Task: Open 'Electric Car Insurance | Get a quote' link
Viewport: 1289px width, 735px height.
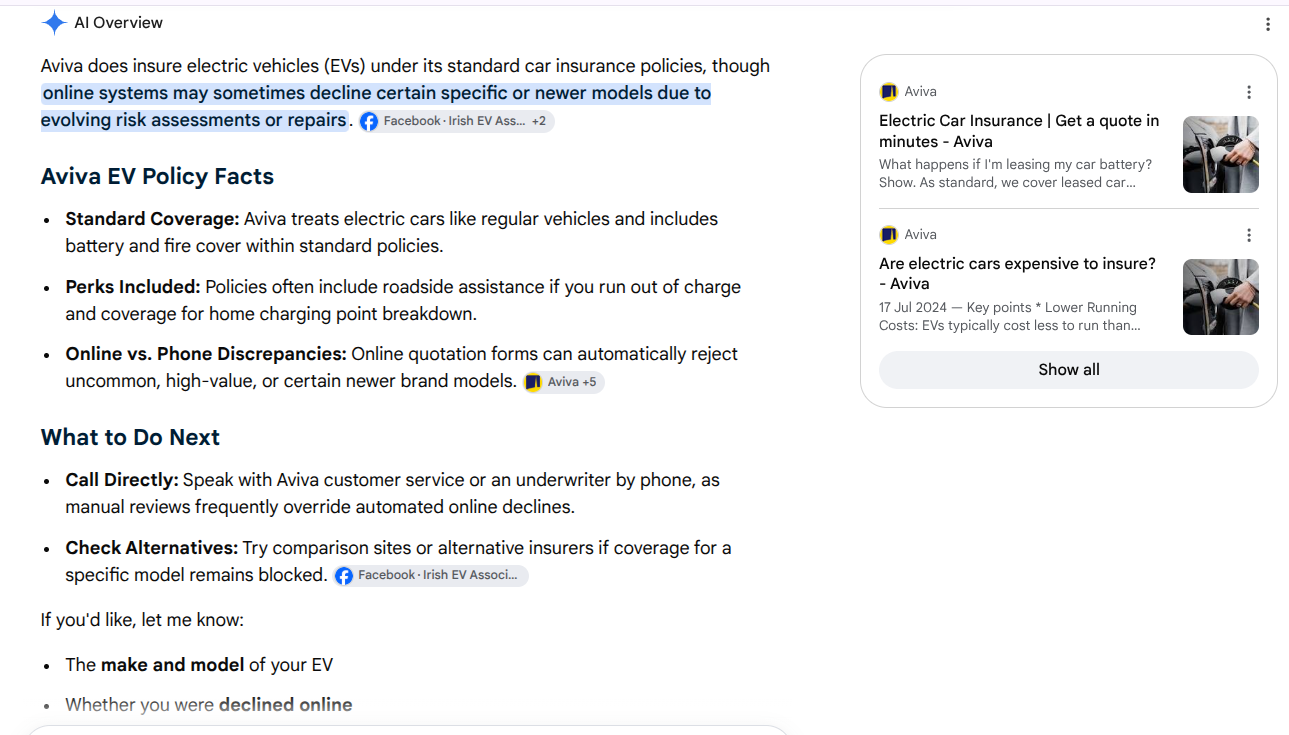Action: point(1019,131)
